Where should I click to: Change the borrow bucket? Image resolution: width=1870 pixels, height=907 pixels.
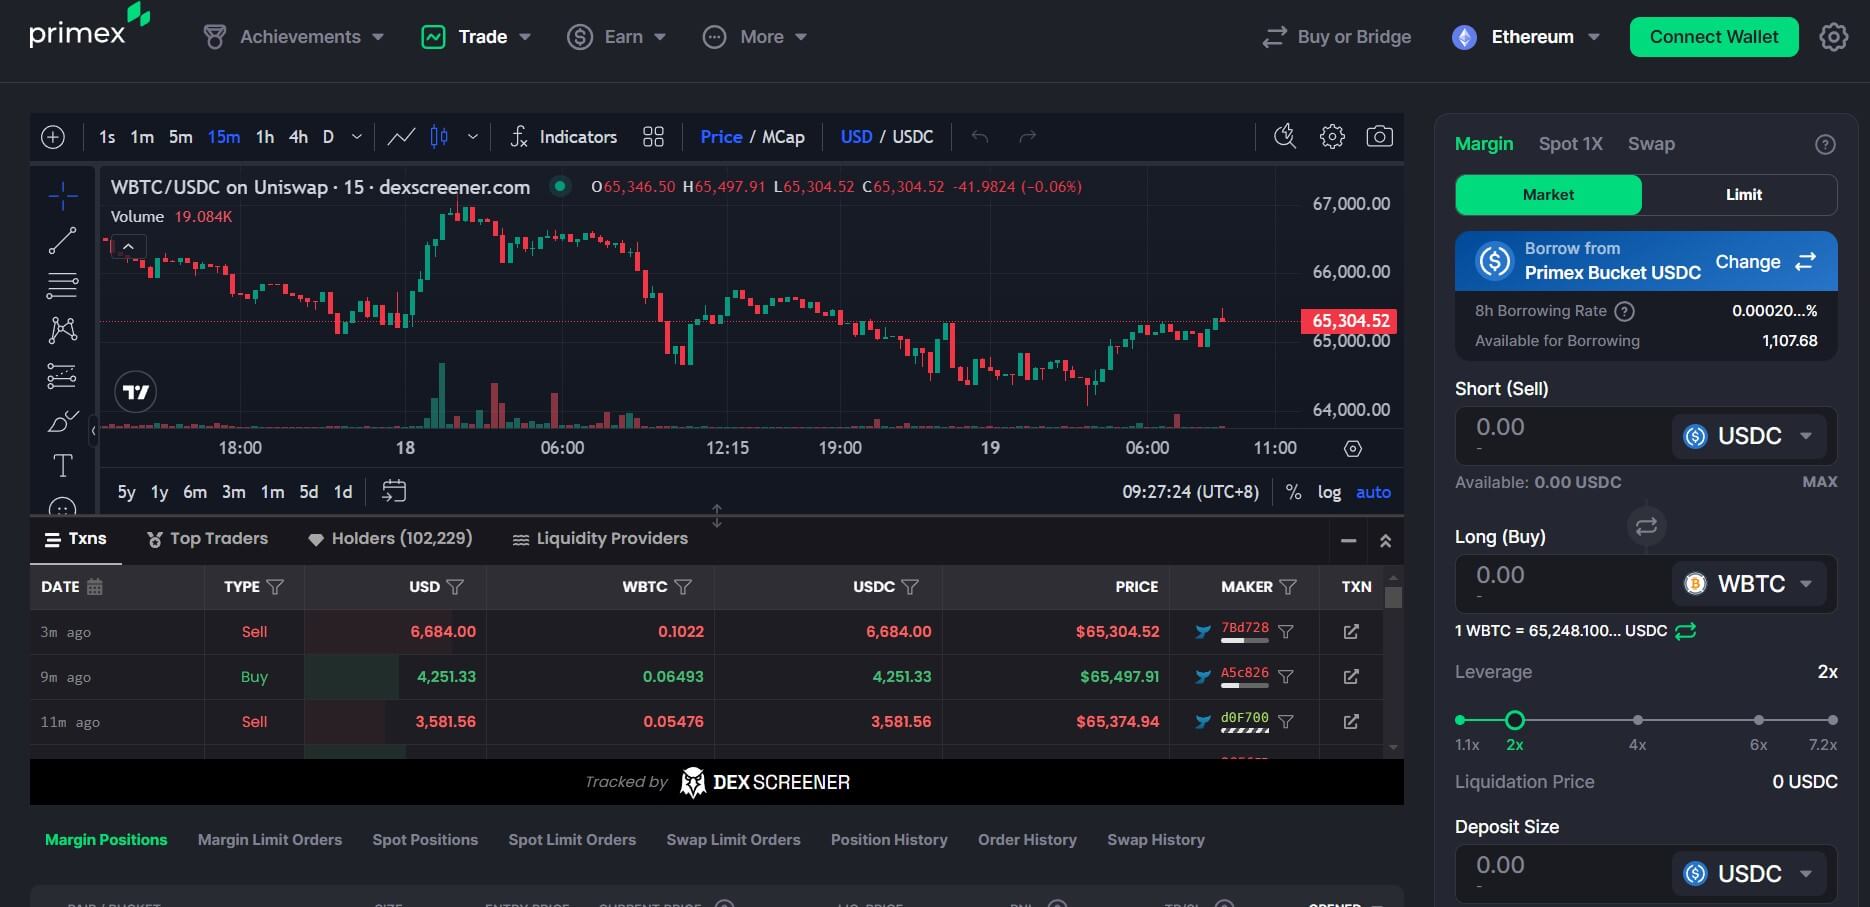coord(1765,262)
